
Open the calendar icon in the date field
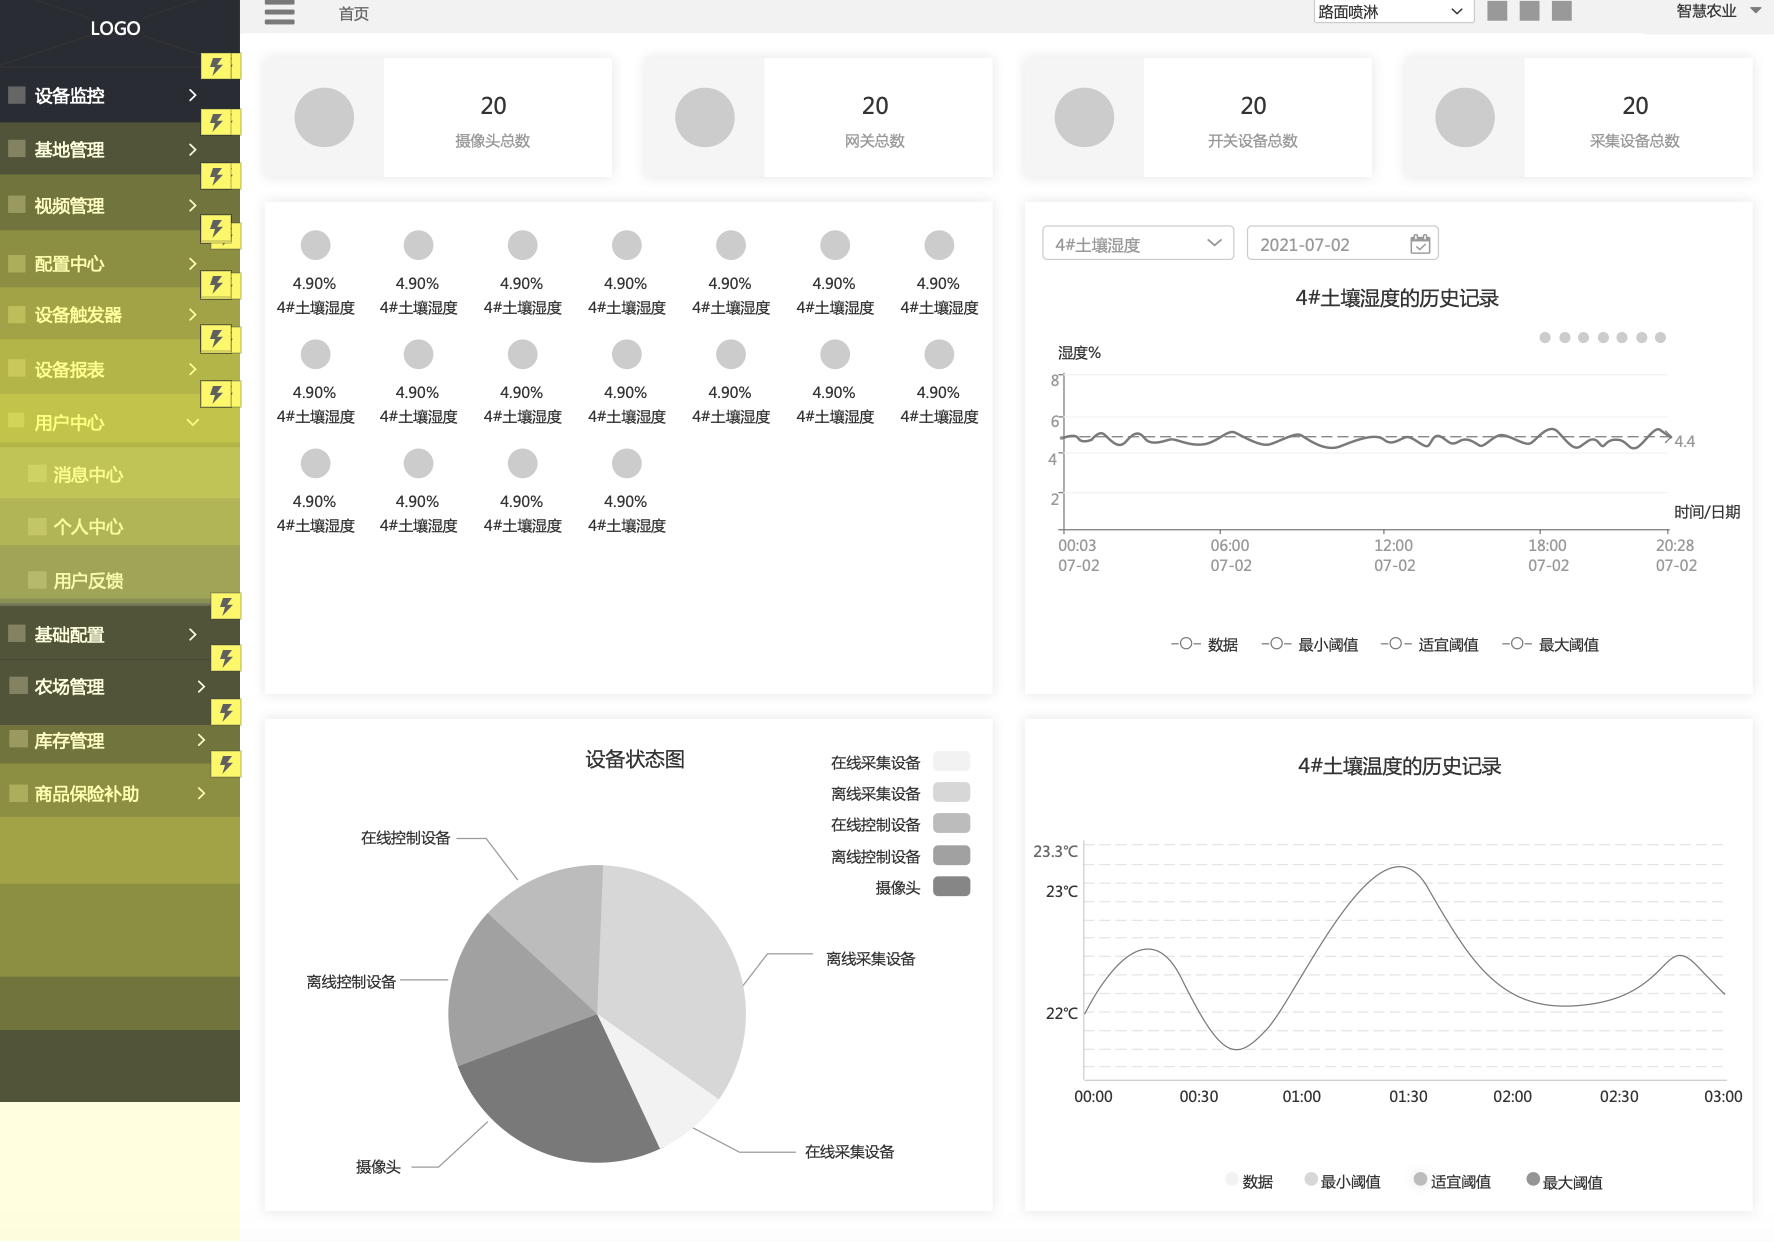[1420, 244]
